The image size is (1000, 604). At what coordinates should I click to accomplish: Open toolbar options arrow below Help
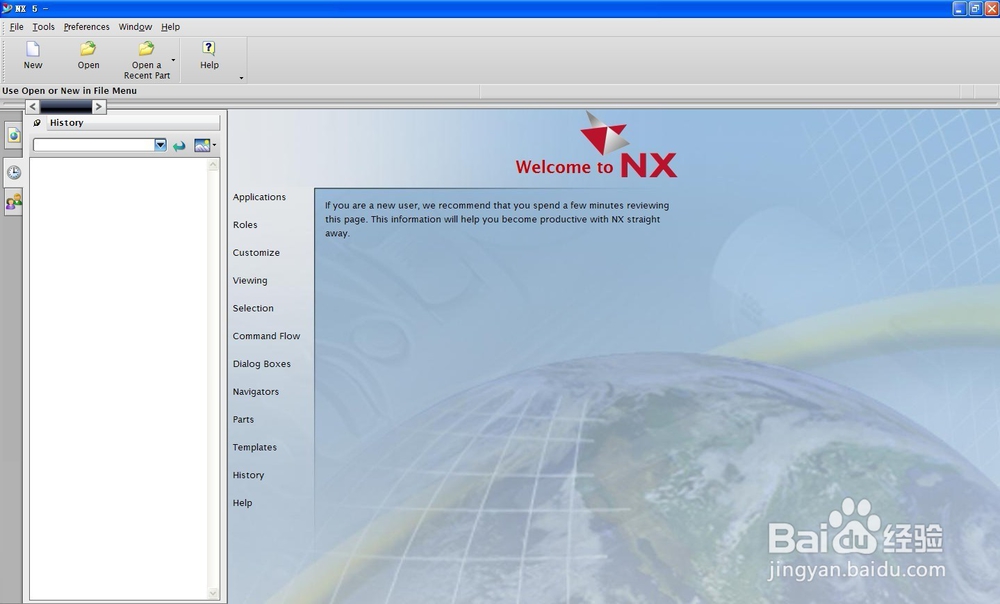point(241,78)
